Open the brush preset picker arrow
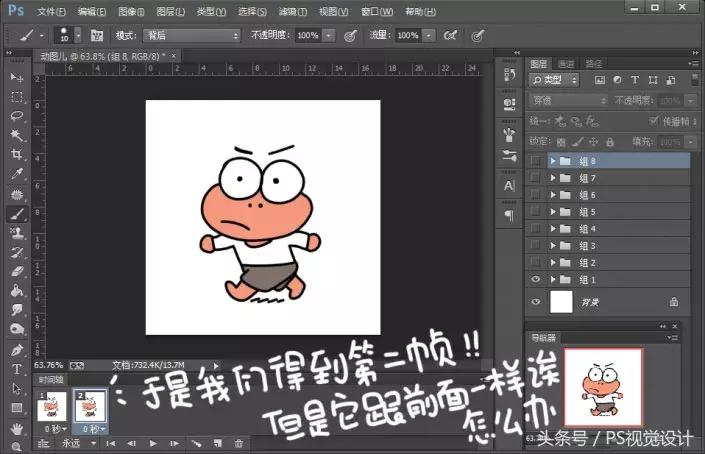The image size is (705, 454). coord(78,35)
